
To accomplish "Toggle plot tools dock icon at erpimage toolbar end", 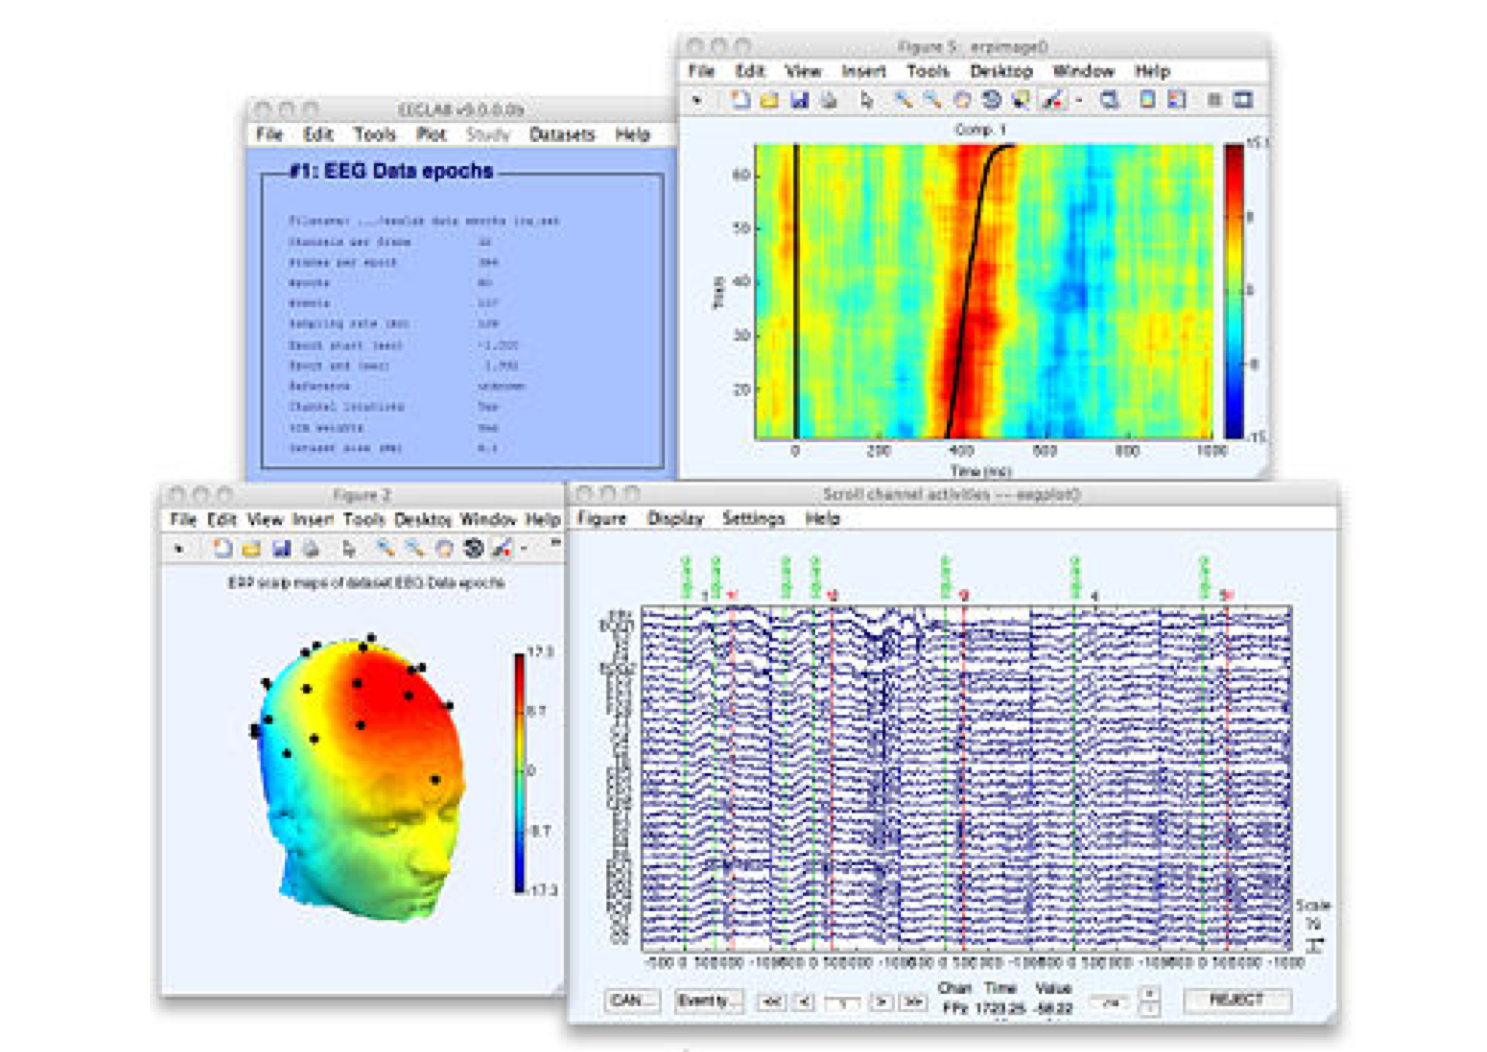I will (1243, 100).
